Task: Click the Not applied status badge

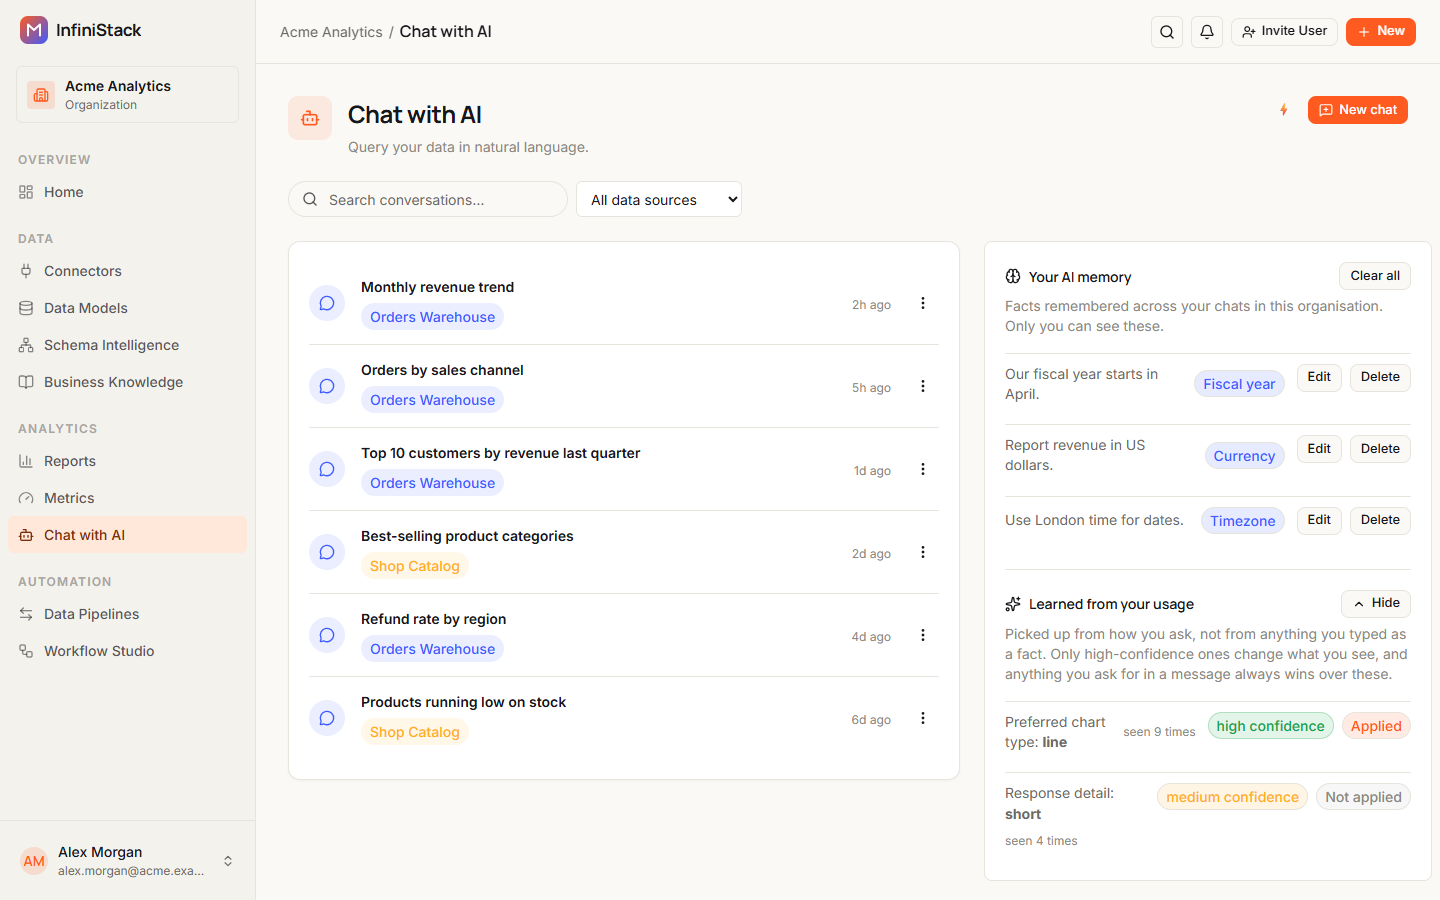Action: [x=1363, y=797]
